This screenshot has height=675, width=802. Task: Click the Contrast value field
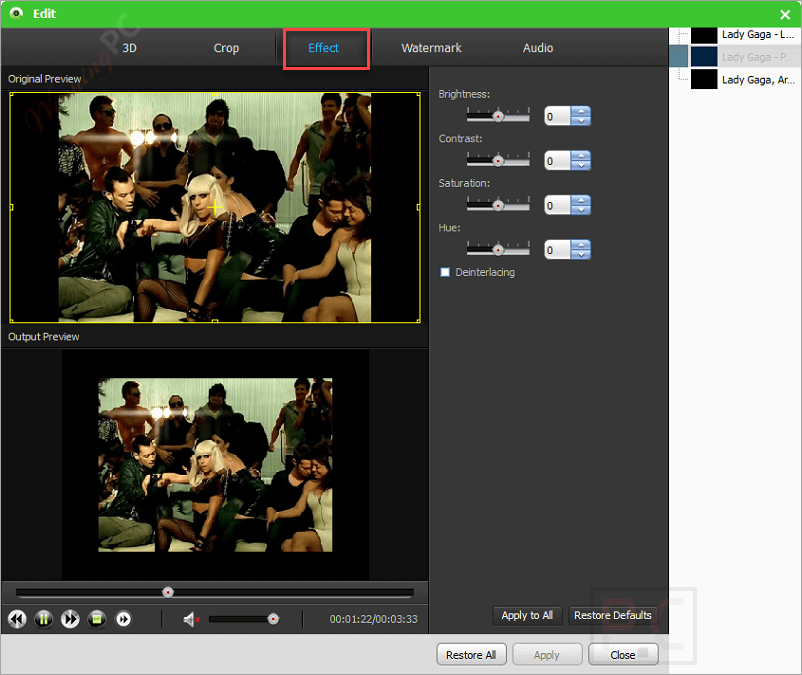point(558,161)
